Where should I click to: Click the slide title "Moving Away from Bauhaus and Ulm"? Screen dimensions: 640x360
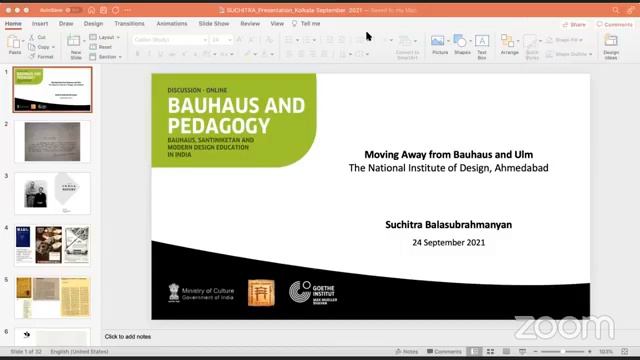(x=449, y=155)
